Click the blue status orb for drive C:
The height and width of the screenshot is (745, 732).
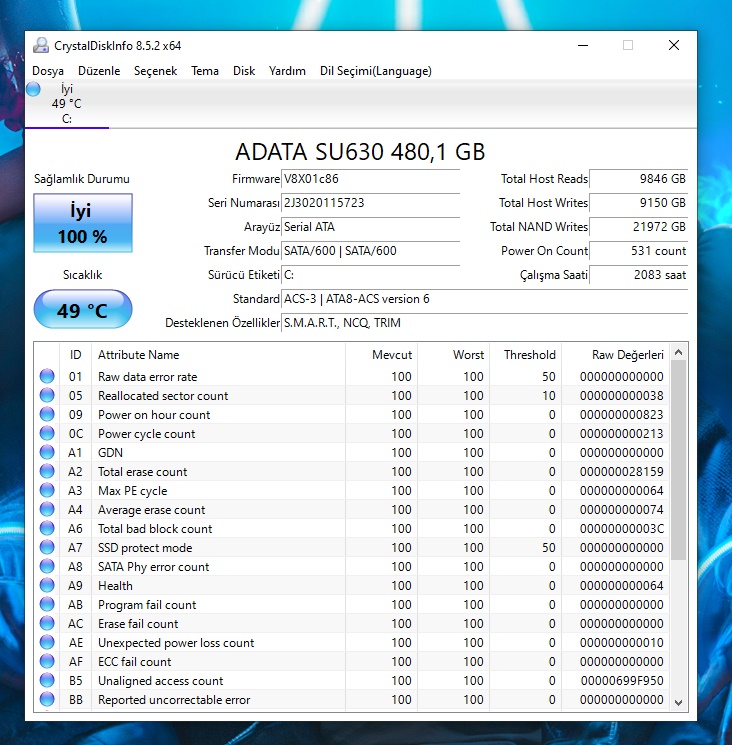[x=33, y=90]
